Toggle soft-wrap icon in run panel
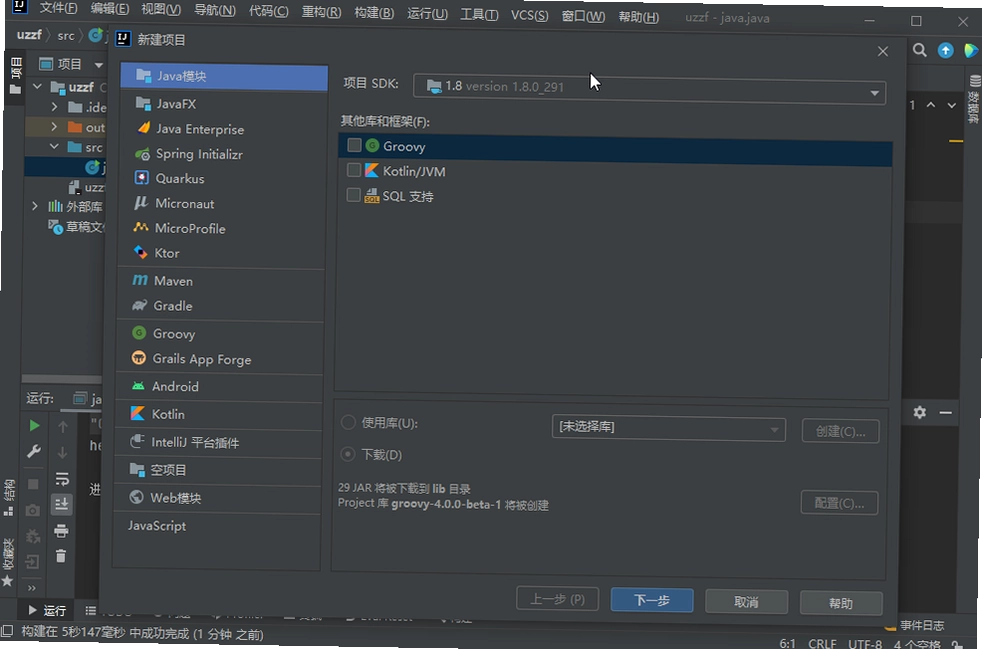 tap(62, 479)
